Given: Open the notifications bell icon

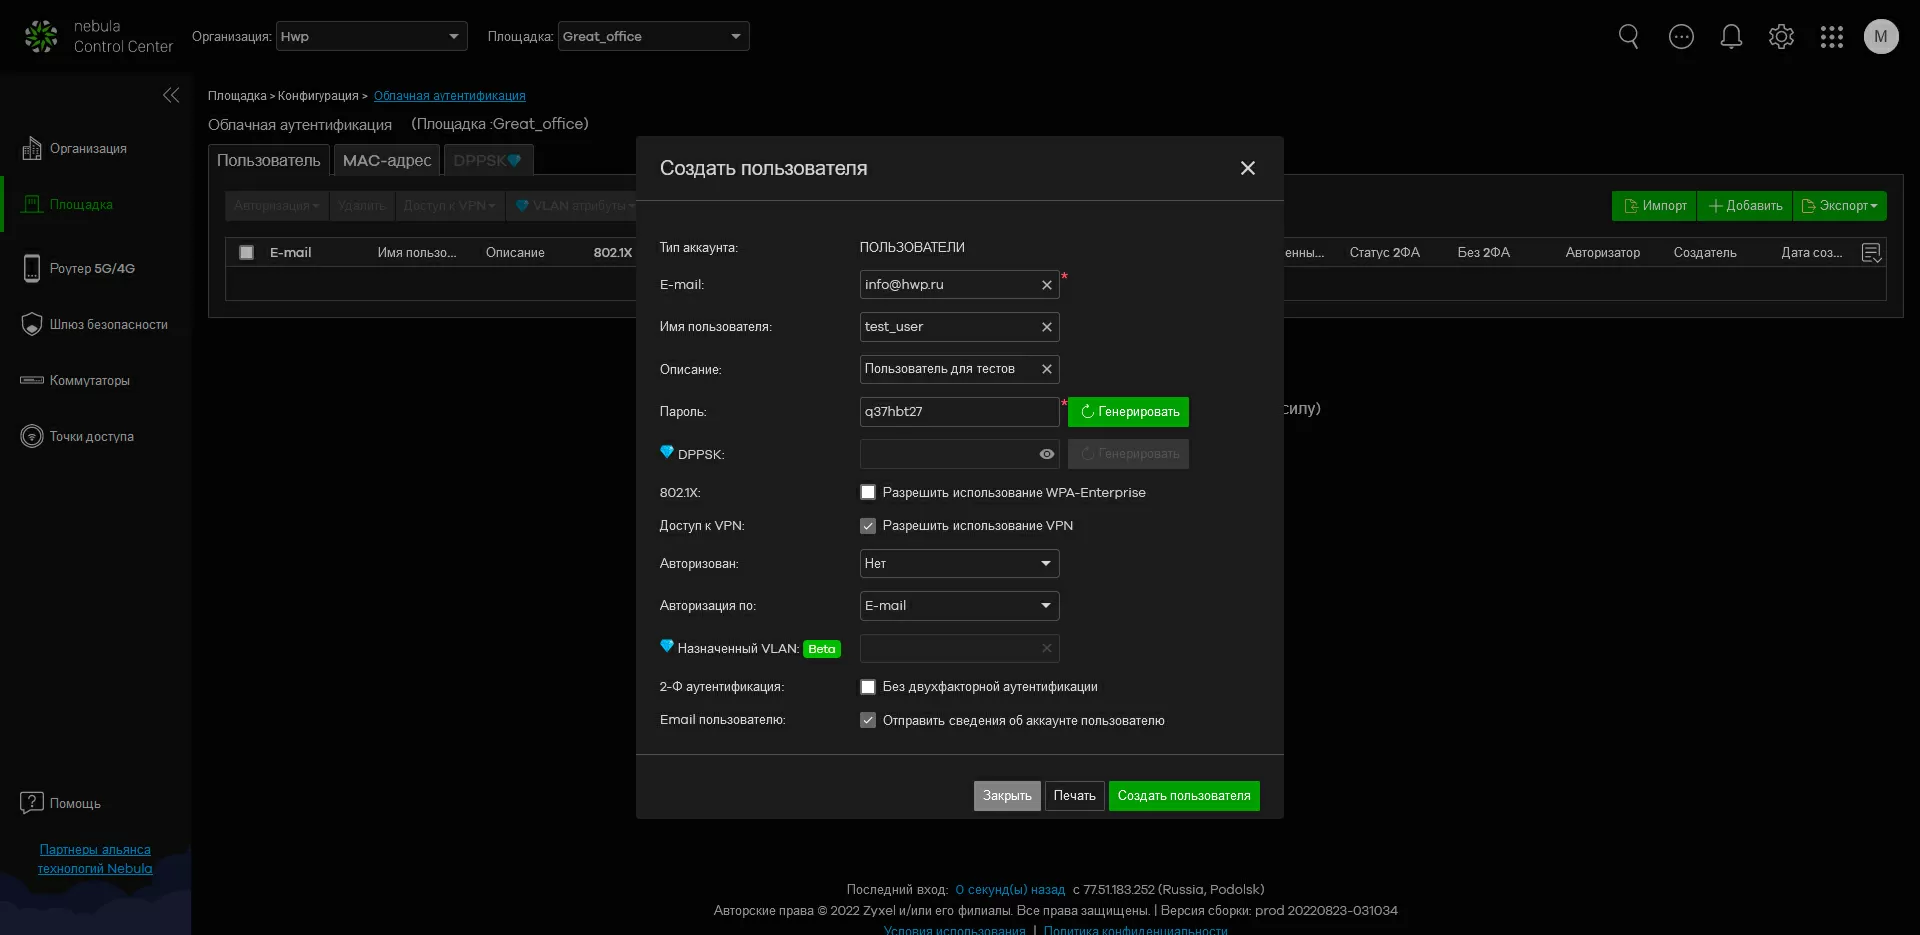Looking at the screenshot, I should [x=1731, y=37].
